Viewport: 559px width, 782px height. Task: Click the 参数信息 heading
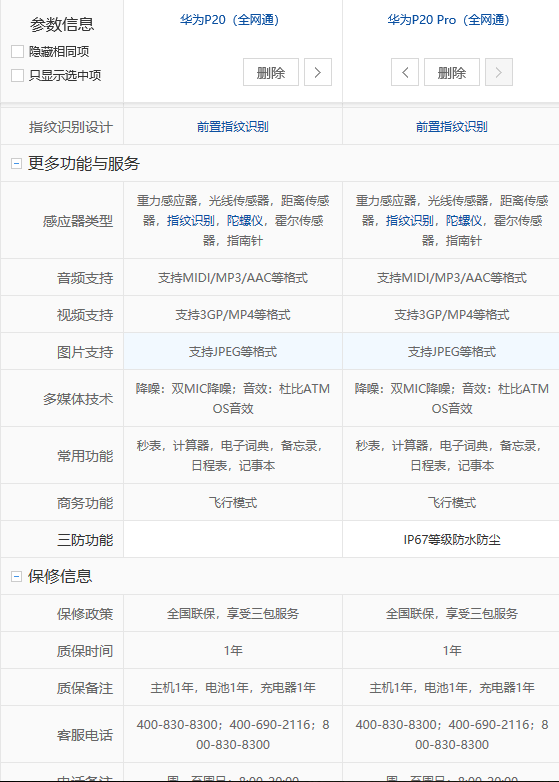tap(62, 24)
